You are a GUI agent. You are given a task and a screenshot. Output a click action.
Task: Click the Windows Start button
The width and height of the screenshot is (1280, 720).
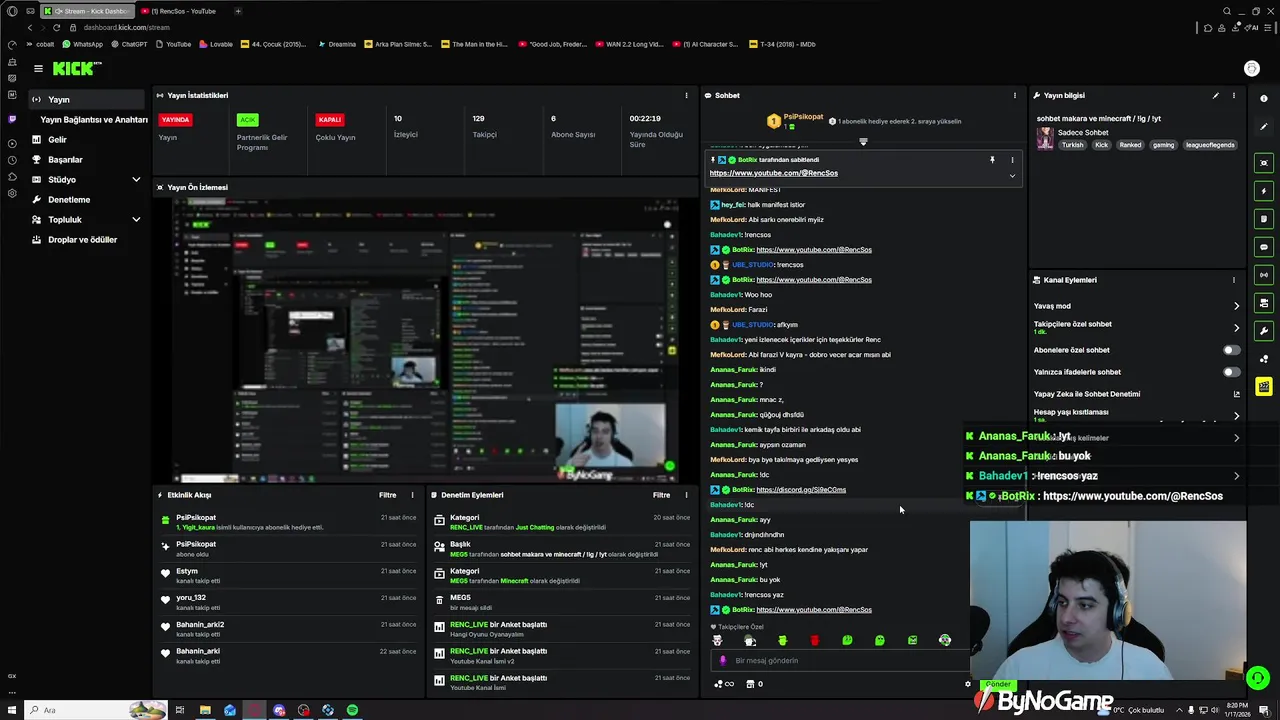[x=10, y=710]
